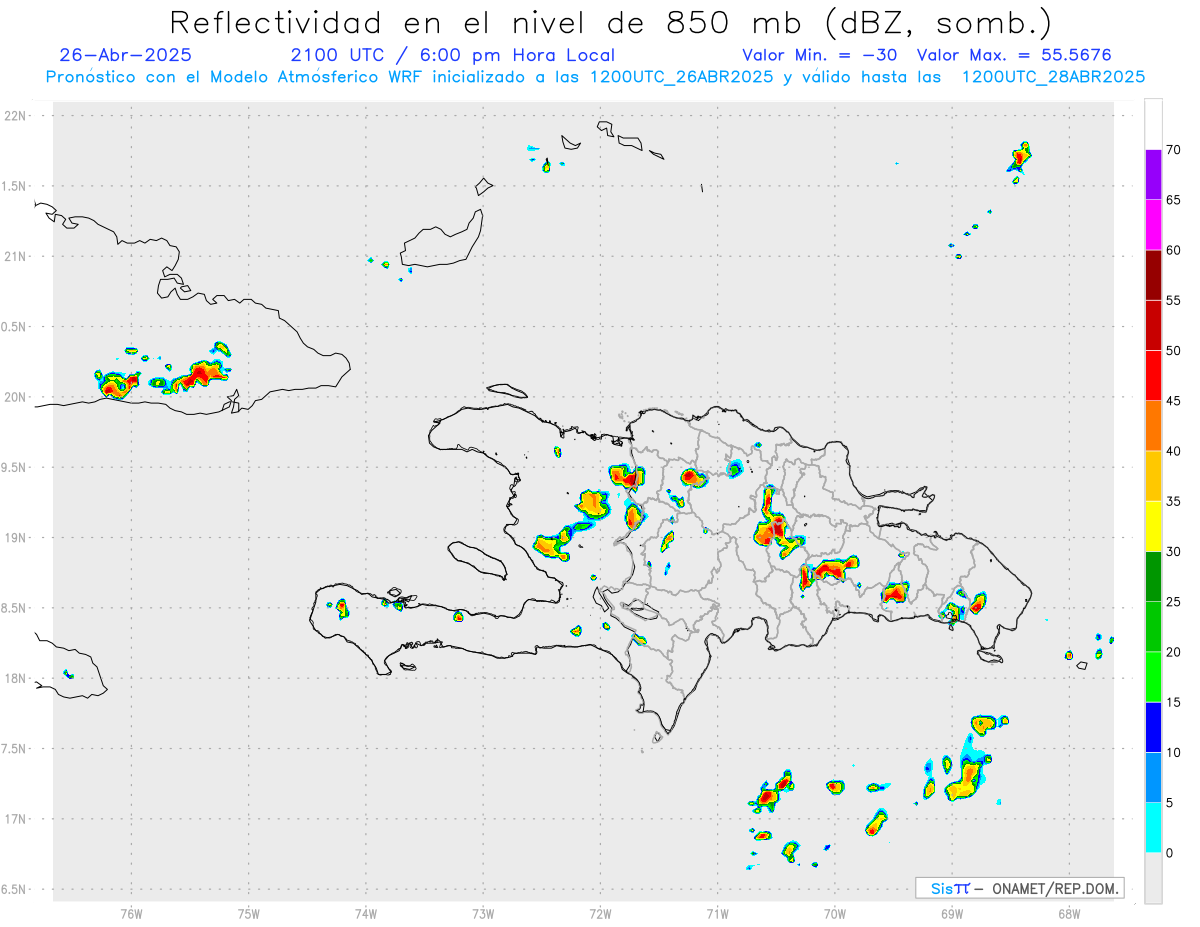This screenshot has height=927, width=1200.
Task: Click the colorbar value label '60'
Action: click(1173, 250)
